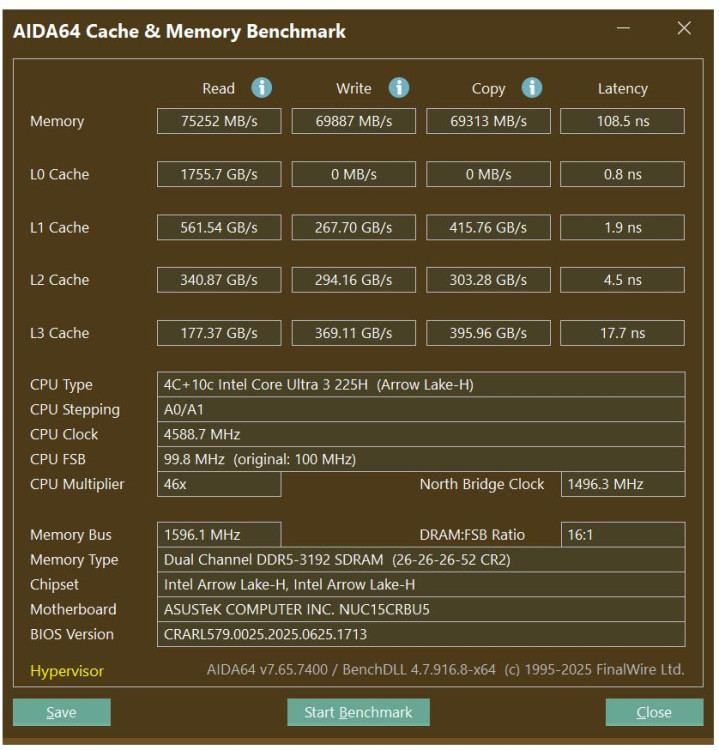
Task: Start Benchmark using the center button
Action: click(x=358, y=712)
